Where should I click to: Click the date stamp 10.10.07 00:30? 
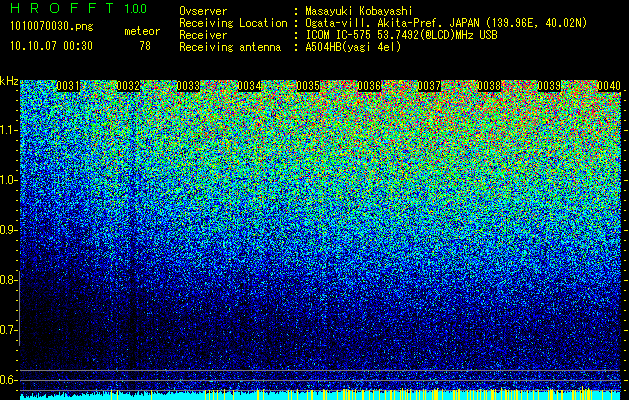click(51, 46)
